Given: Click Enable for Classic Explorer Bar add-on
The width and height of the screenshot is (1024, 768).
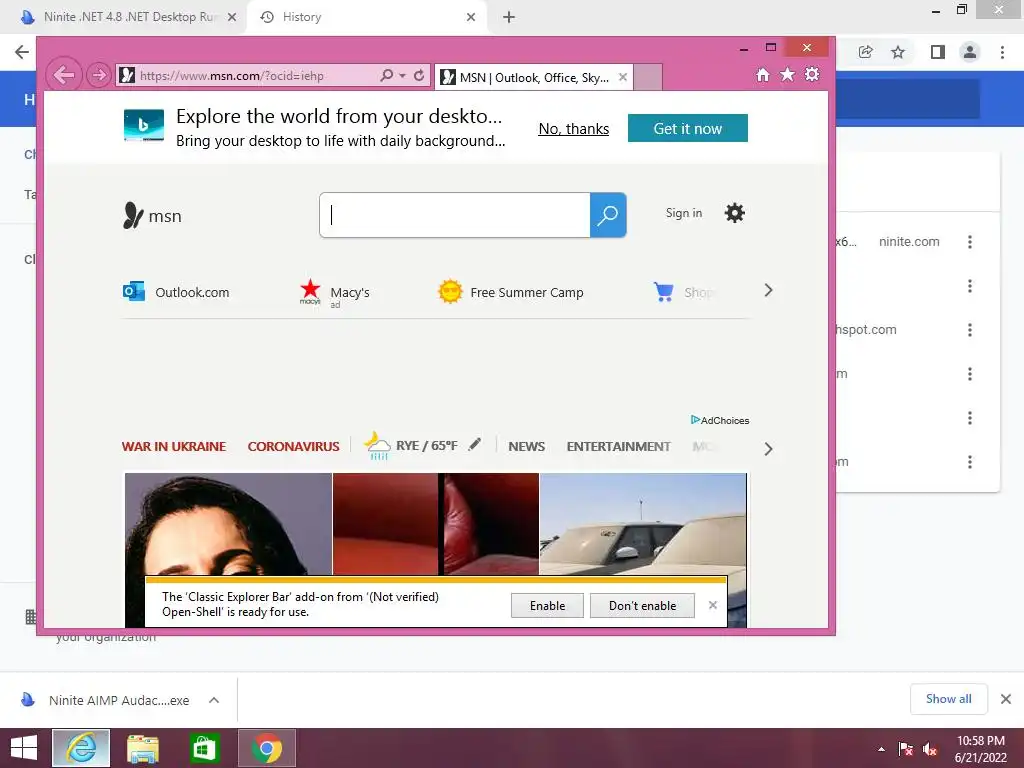Looking at the screenshot, I should coord(547,605).
